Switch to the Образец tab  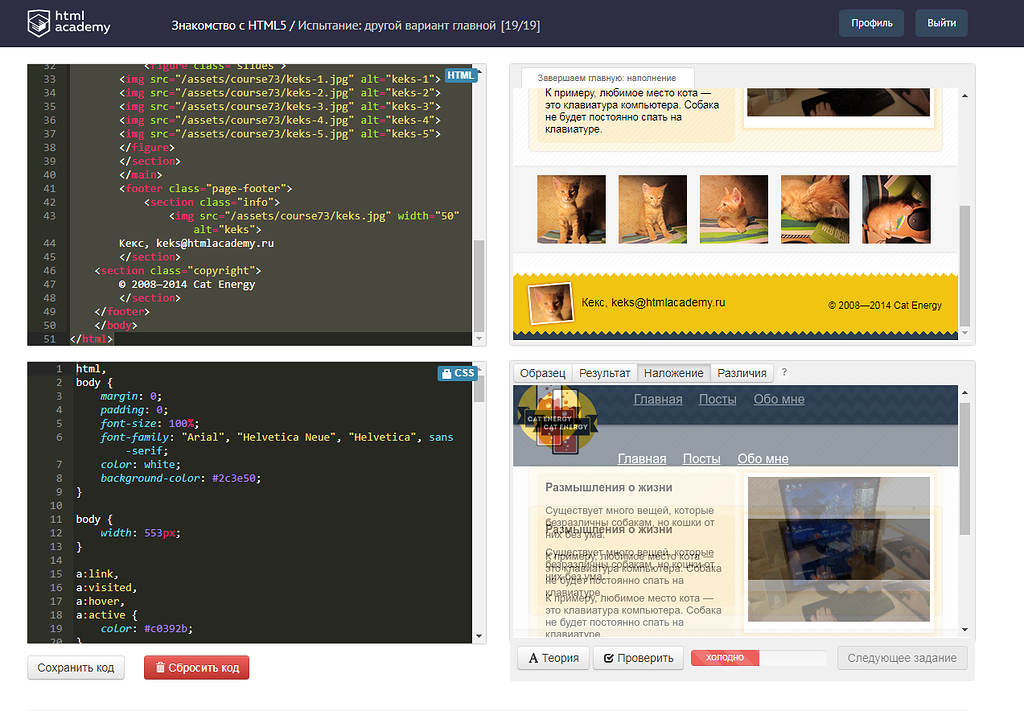(x=542, y=373)
